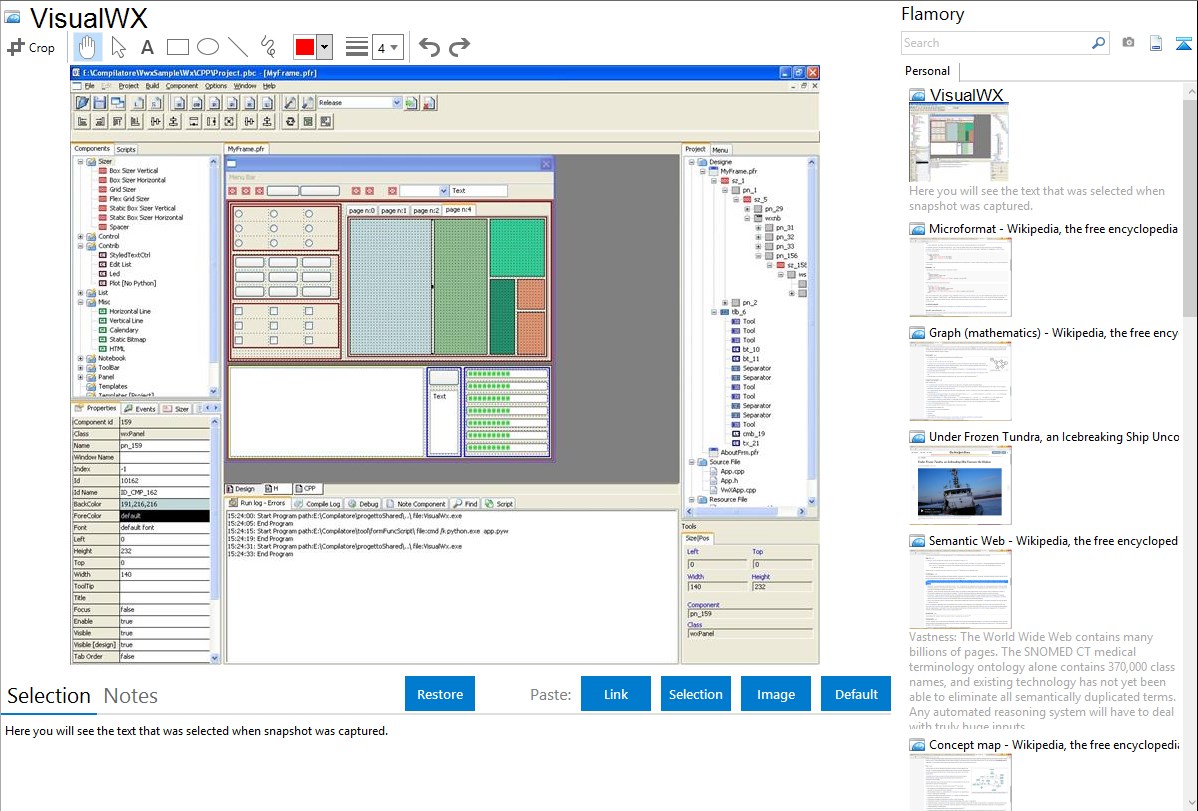Pick the rectangle drawing tool
Image resolution: width=1198 pixels, height=811 pixels.
pyautogui.click(x=177, y=47)
